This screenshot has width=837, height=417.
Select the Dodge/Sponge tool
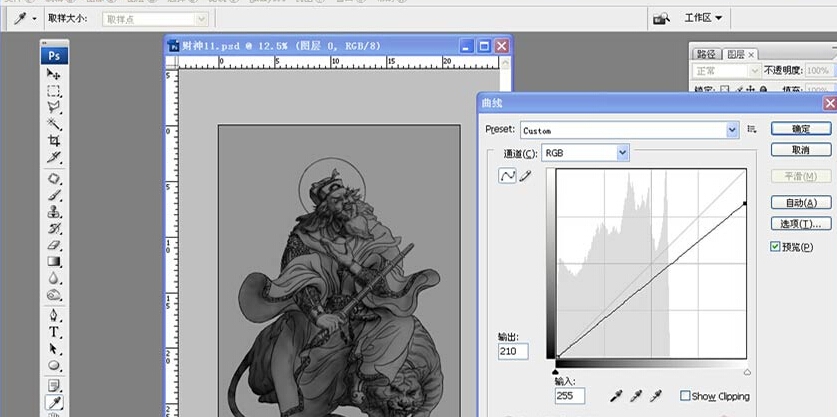tap(54, 295)
